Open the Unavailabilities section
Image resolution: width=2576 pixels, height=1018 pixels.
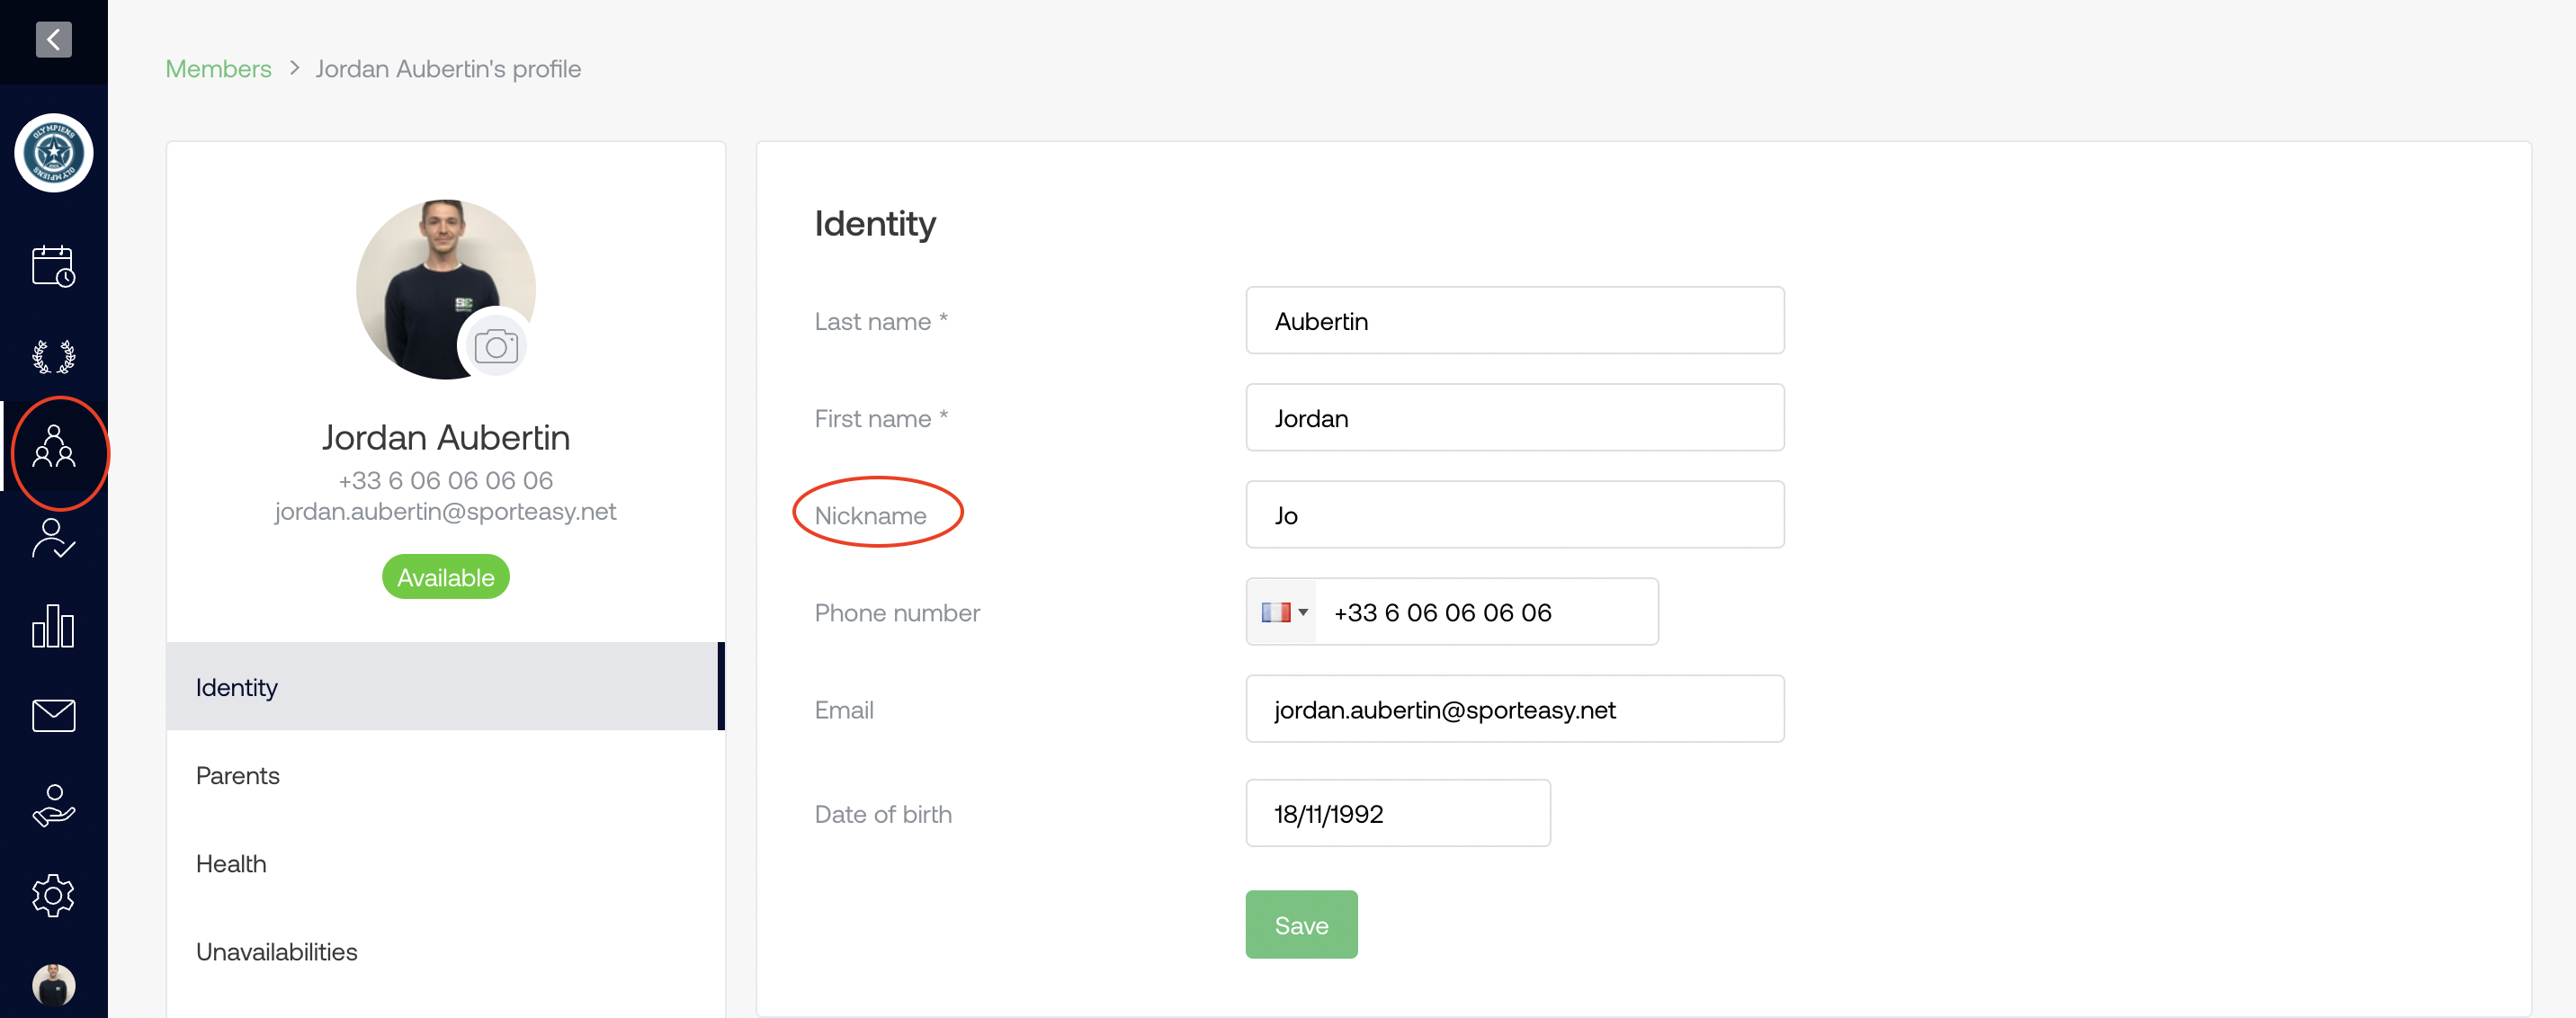coord(276,951)
